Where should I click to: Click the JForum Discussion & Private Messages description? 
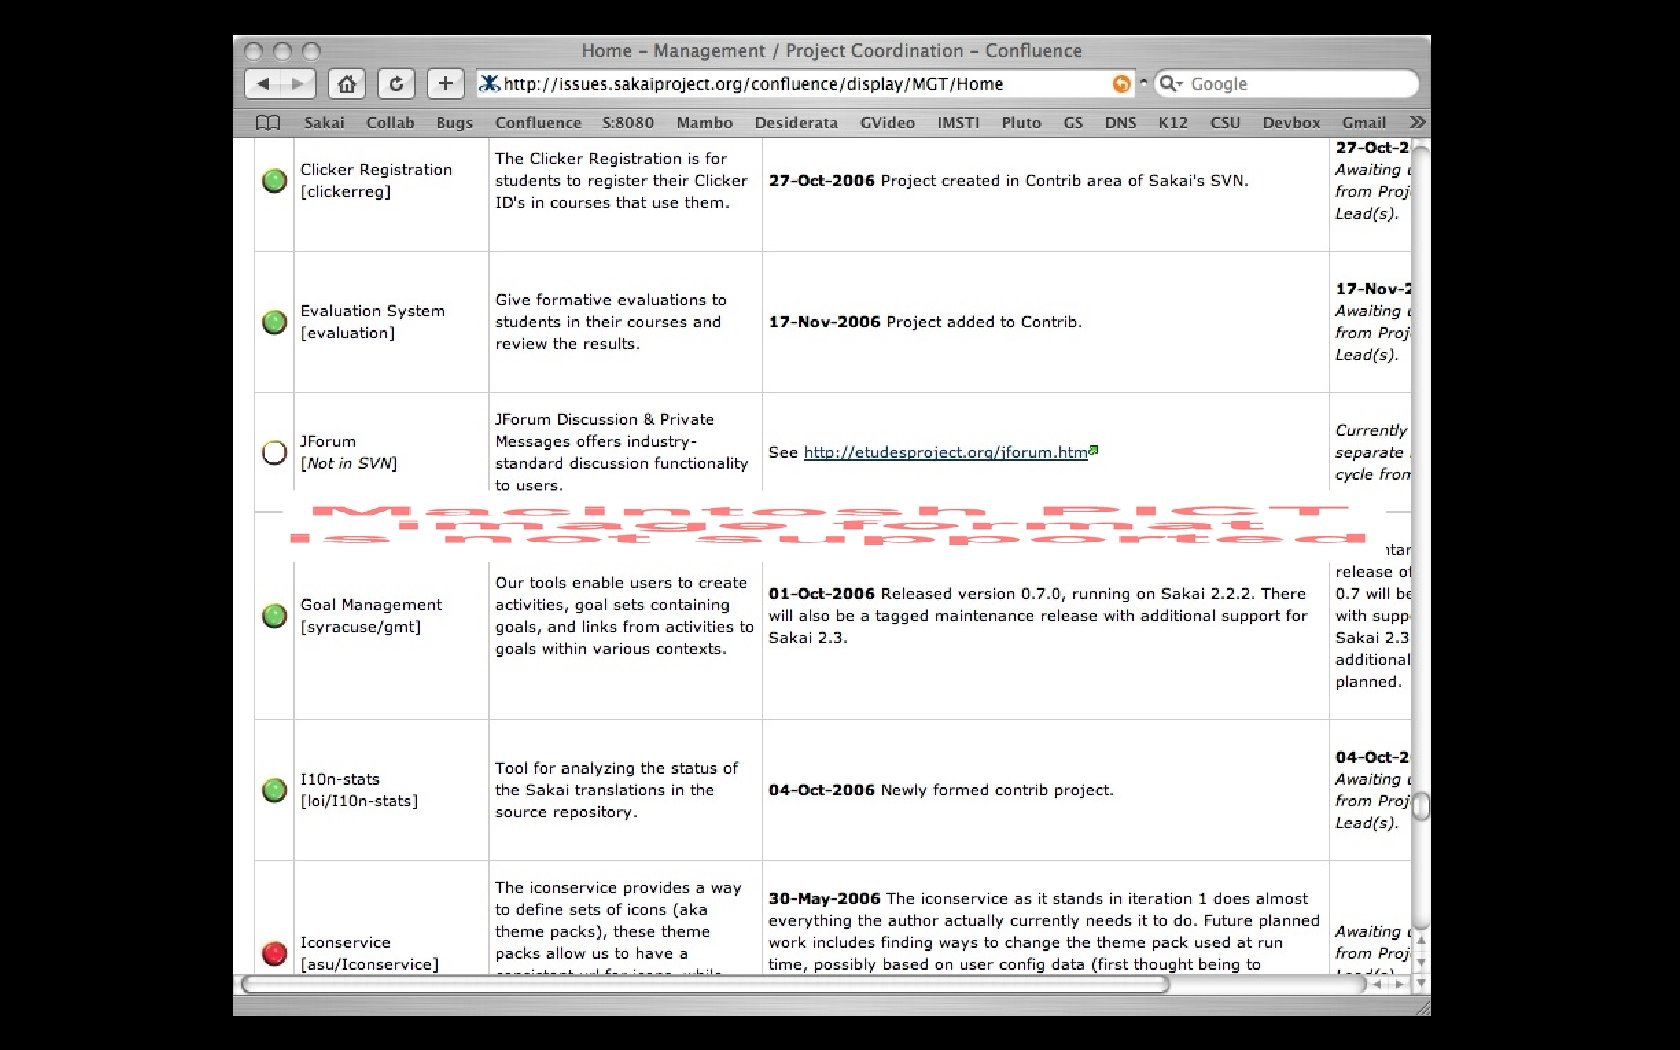621,452
